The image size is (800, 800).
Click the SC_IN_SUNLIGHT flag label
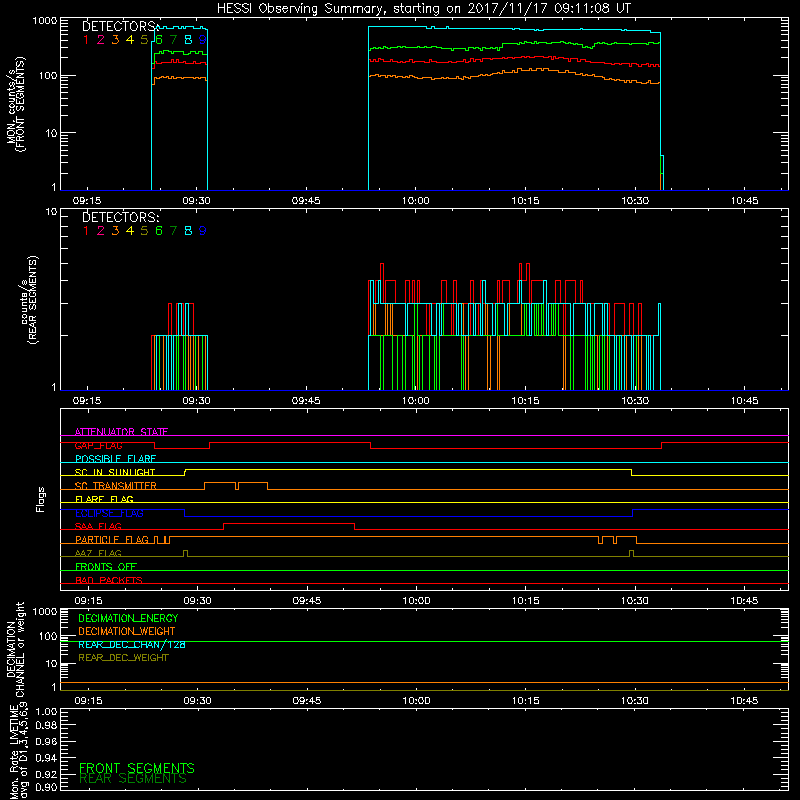(115, 472)
